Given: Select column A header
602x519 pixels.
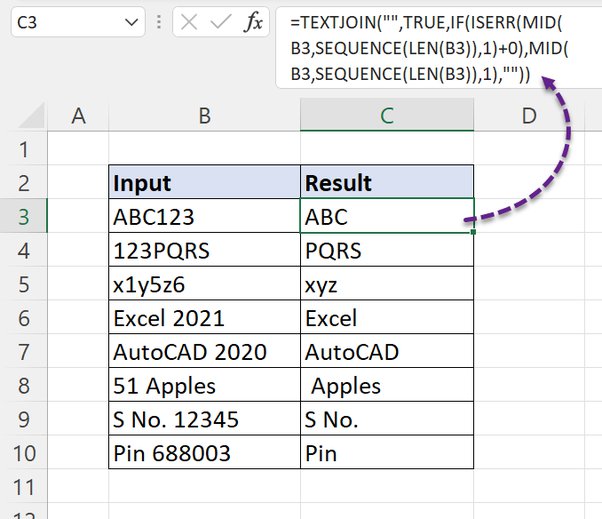Looking at the screenshot, I should [x=78, y=116].
